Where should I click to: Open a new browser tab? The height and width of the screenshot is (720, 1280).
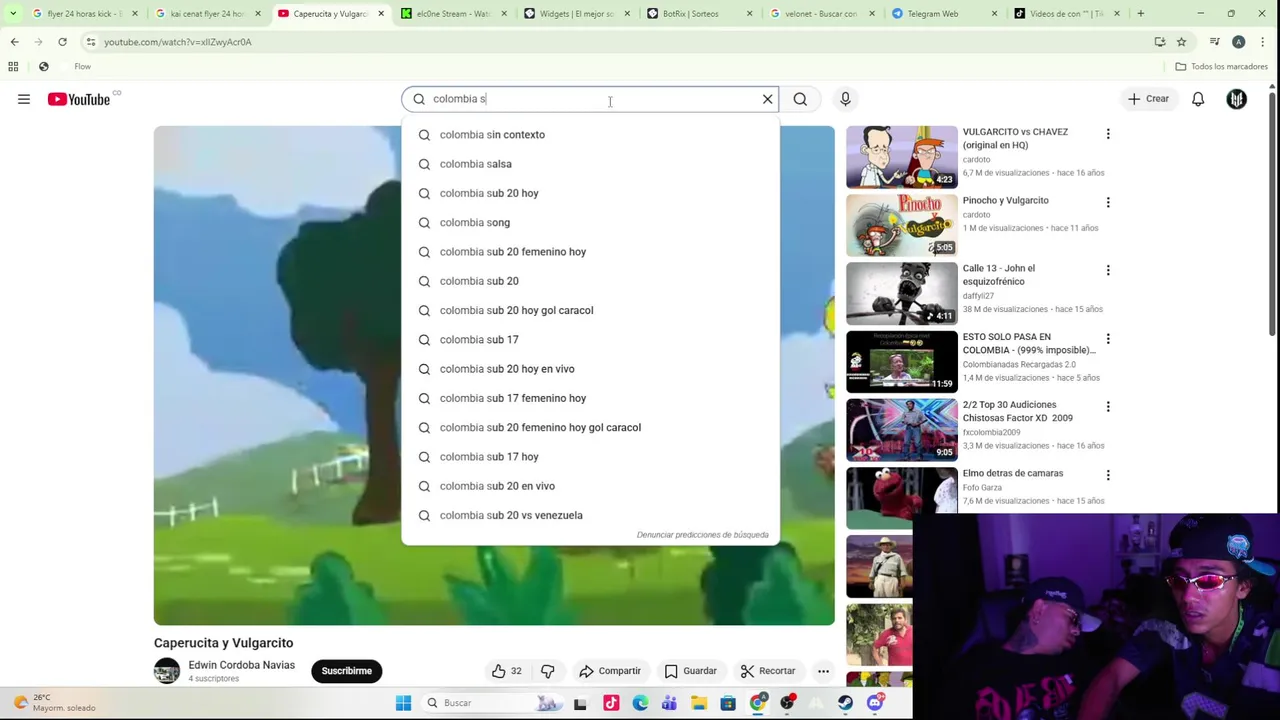coord(1140,14)
